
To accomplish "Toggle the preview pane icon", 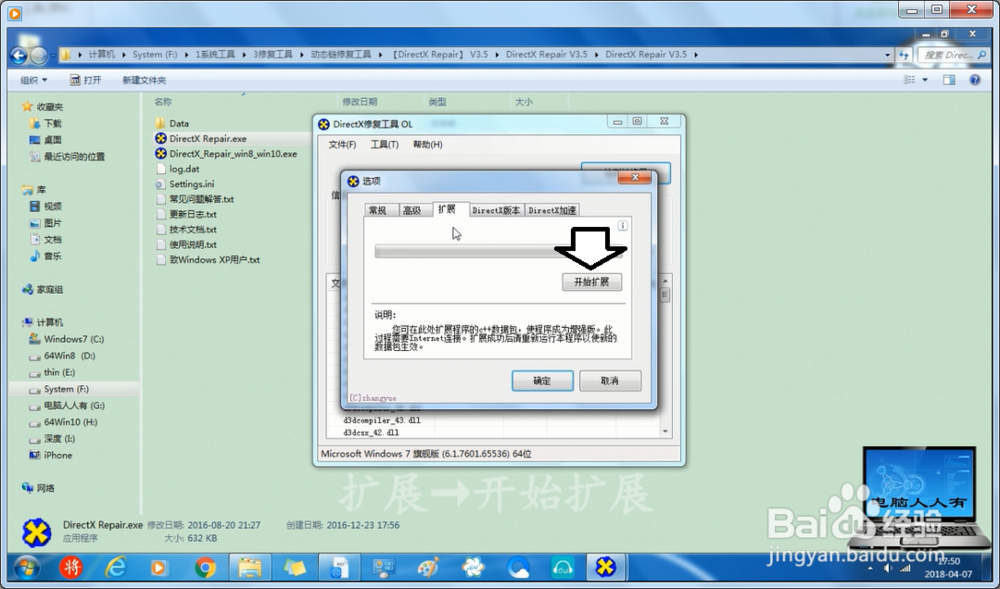I will coord(949,80).
